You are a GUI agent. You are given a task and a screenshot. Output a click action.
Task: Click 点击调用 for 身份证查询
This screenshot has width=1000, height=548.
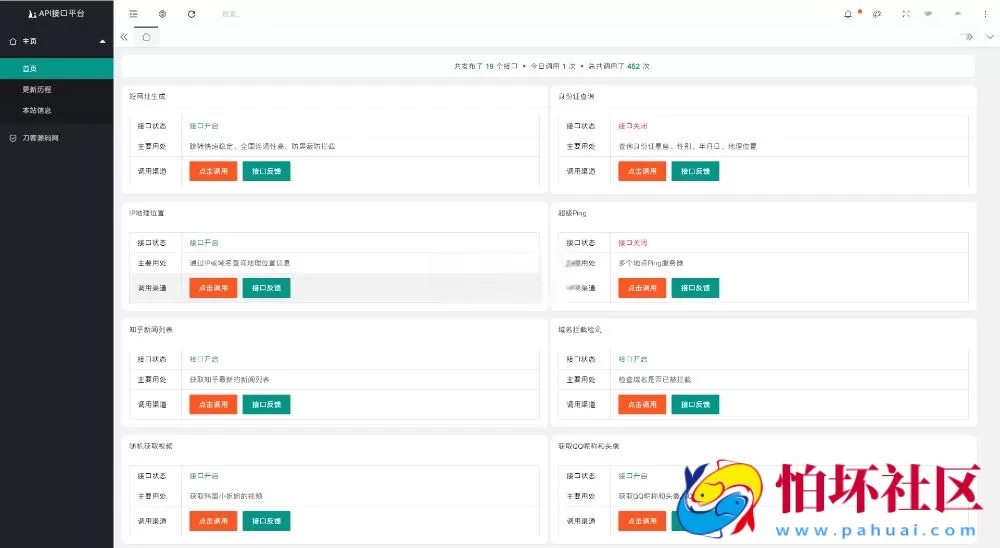tap(642, 171)
